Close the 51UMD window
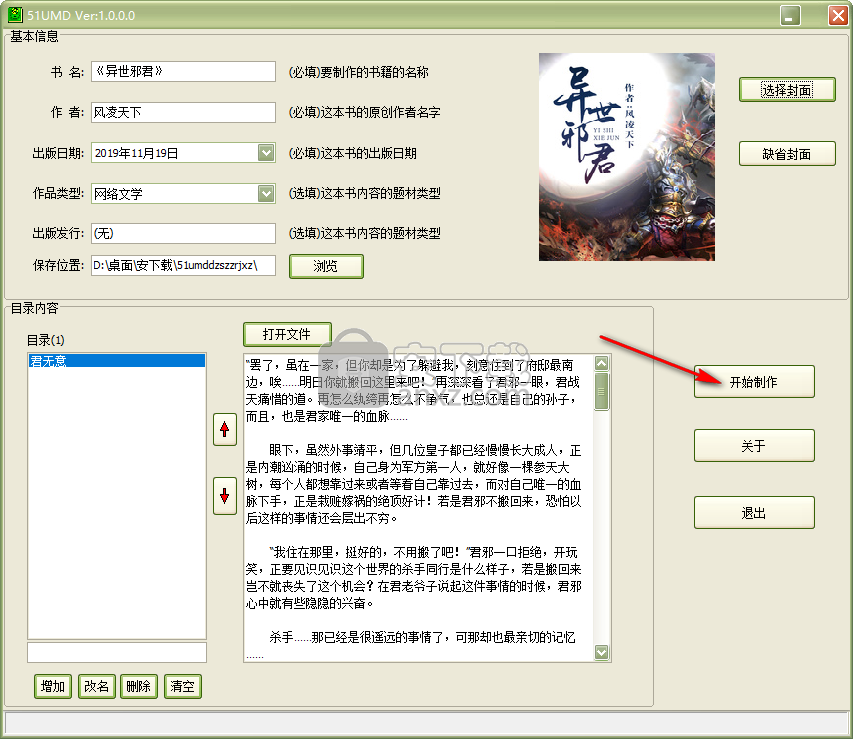This screenshot has width=853, height=739. point(837,15)
